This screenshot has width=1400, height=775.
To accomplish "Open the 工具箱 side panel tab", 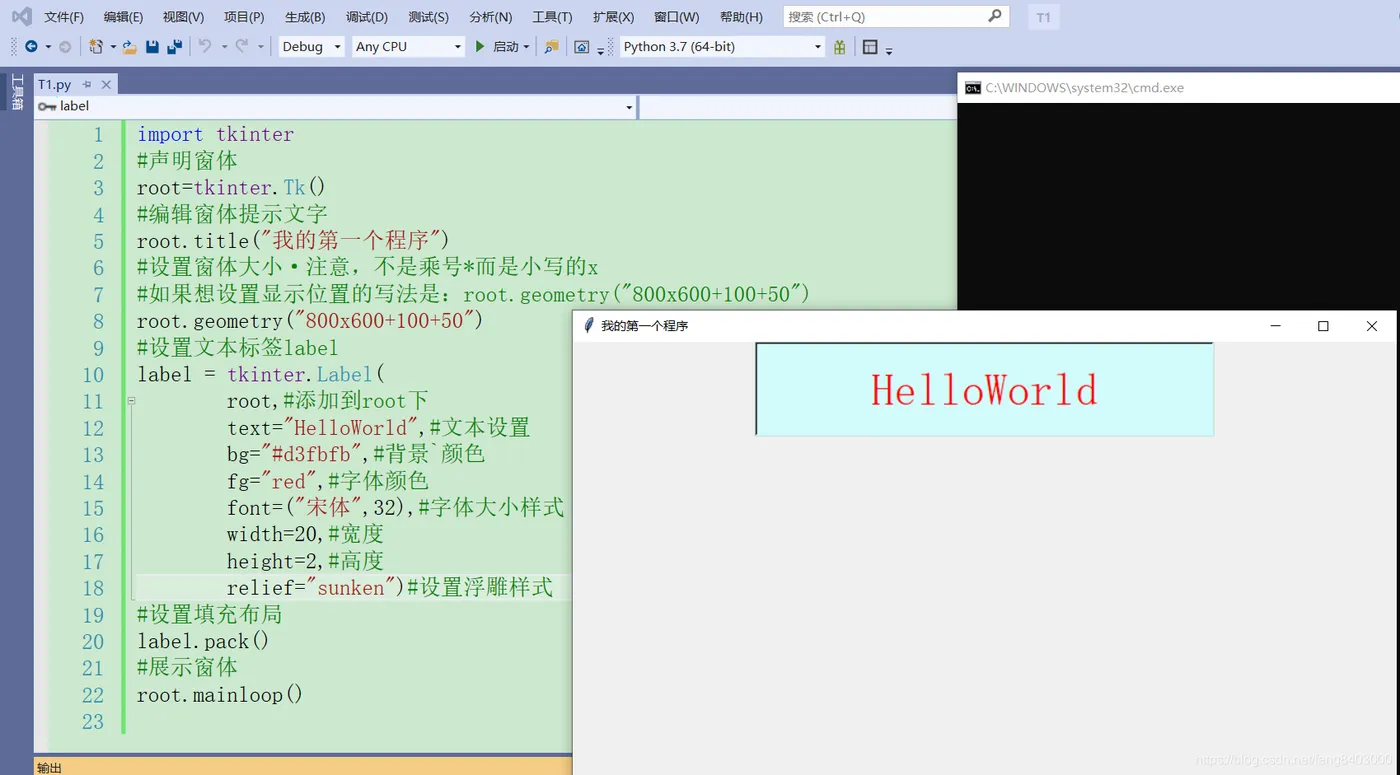I will pyautogui.click(x=16, y=92).
